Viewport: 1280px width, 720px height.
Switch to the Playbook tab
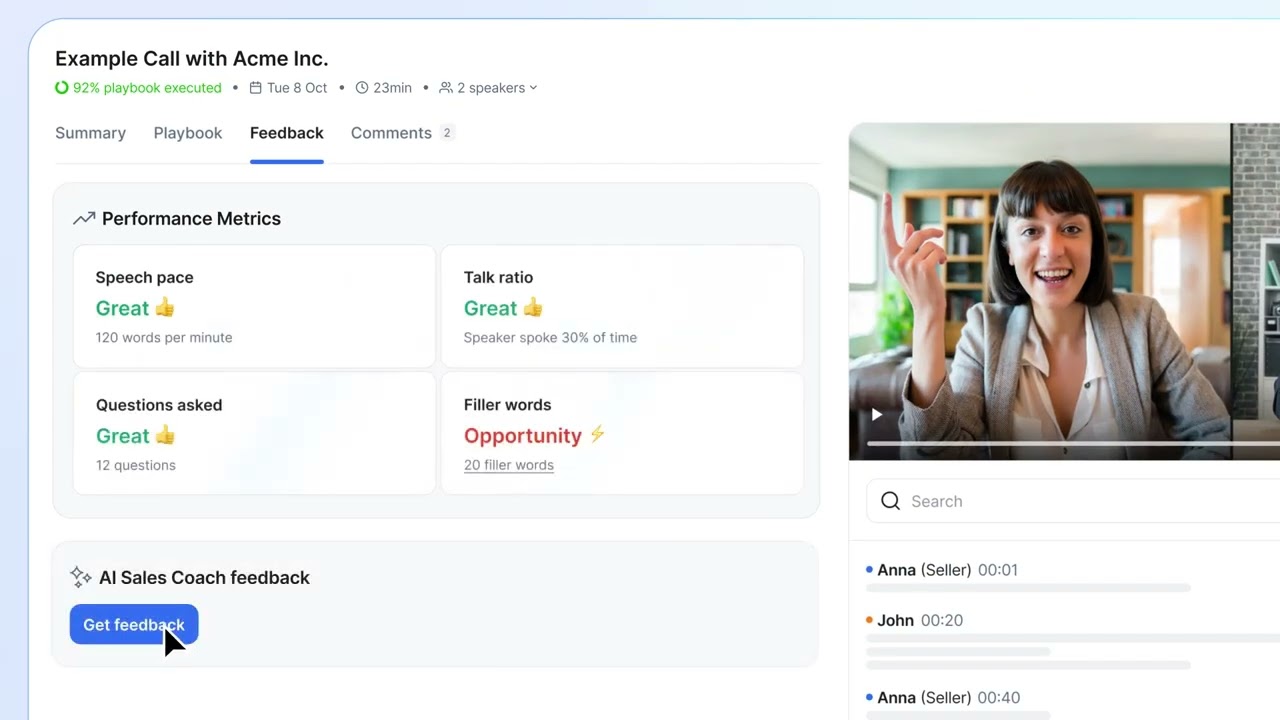tap(188, 133)
